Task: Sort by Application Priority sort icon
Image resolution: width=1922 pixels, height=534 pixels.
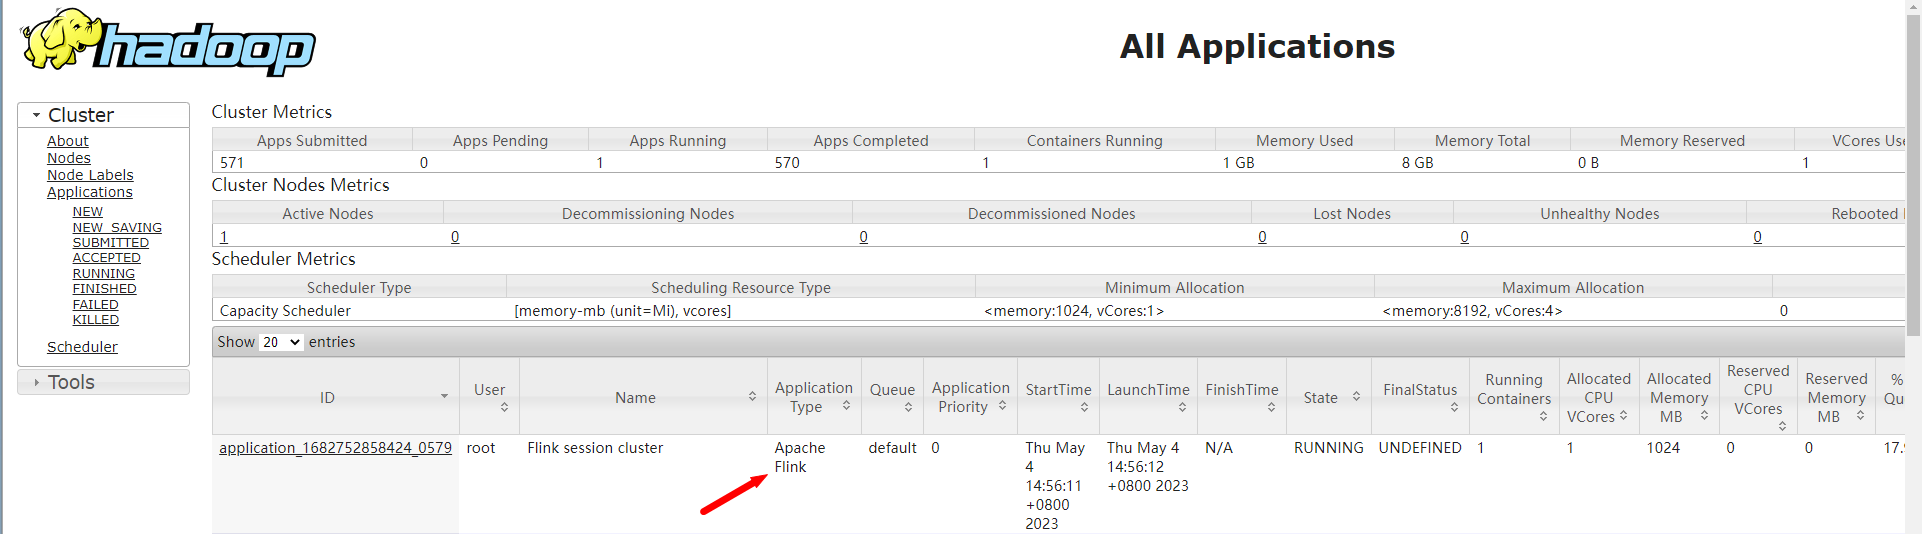Action: pyautogui.click(x=1002, y=406)
